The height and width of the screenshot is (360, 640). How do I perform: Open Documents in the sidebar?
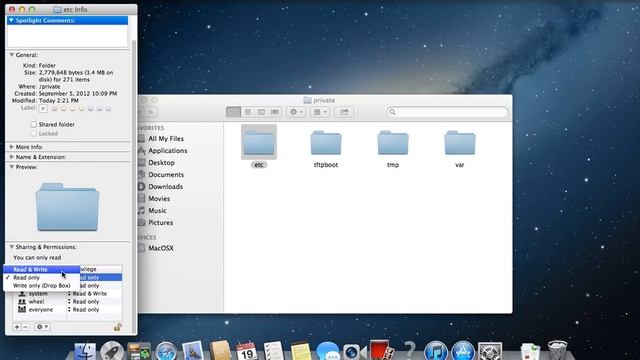pyautogui.click(x=166, y=175)
